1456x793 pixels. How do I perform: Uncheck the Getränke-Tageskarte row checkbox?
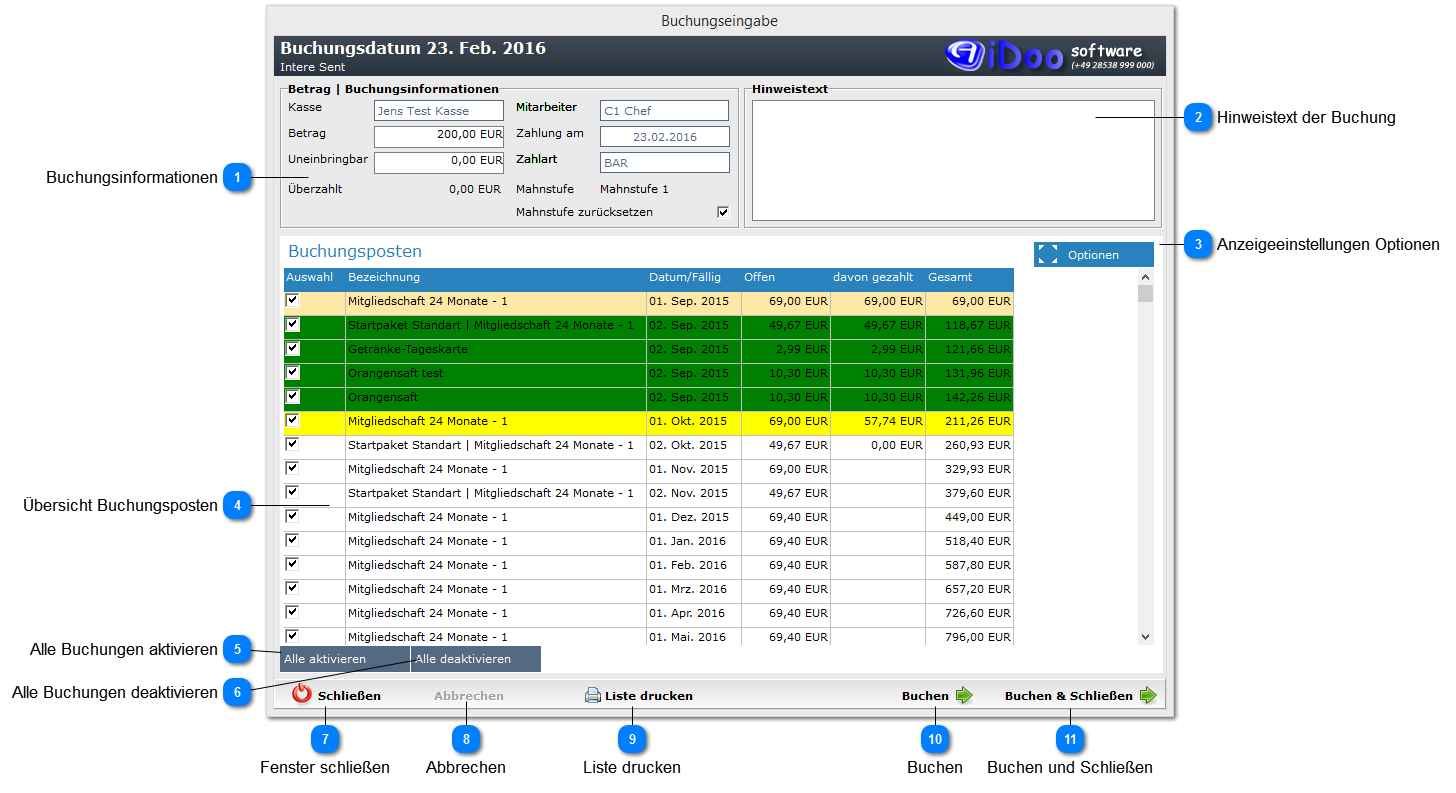[x=292, y=348]
